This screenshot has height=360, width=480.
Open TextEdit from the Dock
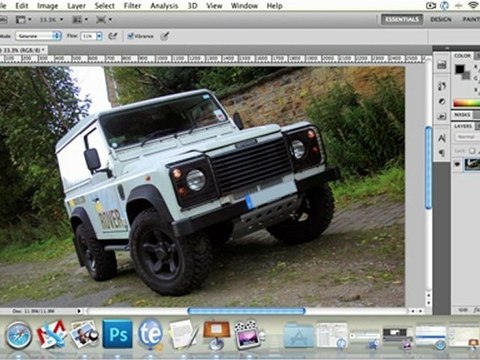pyautogui.click(x=184, y=334)
